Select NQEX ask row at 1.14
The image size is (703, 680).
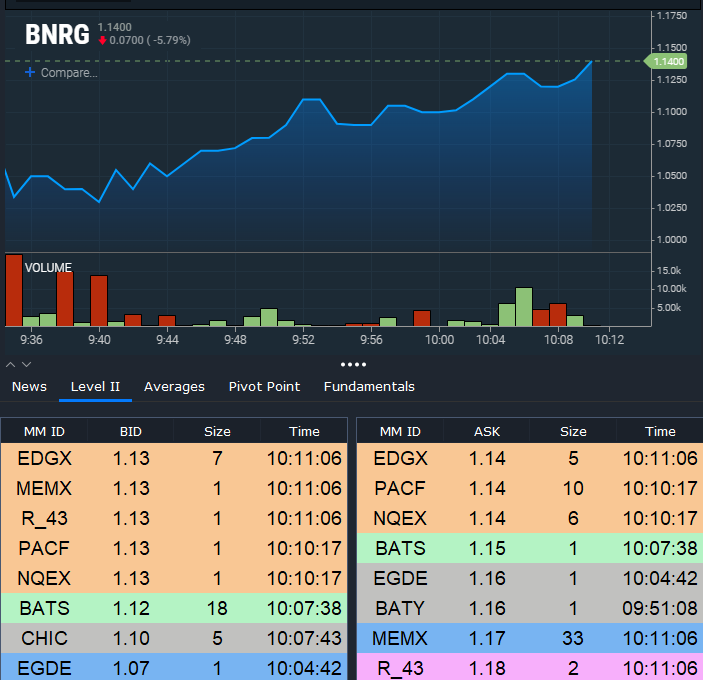click(530, 518)
